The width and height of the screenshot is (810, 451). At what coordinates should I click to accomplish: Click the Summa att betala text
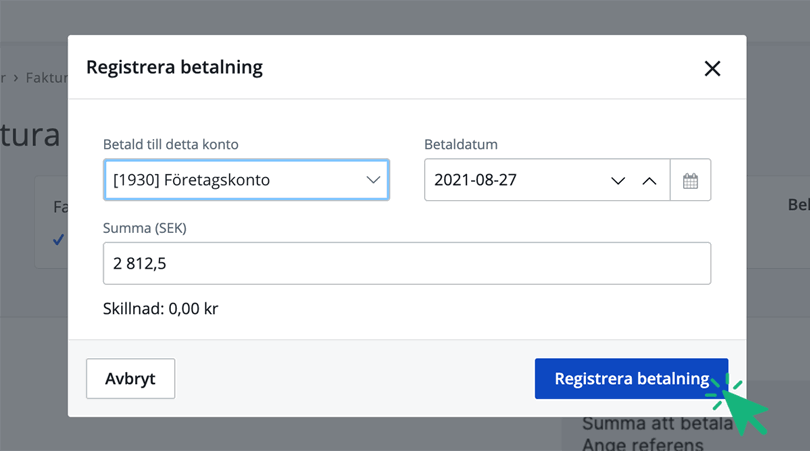pos(650,423)
